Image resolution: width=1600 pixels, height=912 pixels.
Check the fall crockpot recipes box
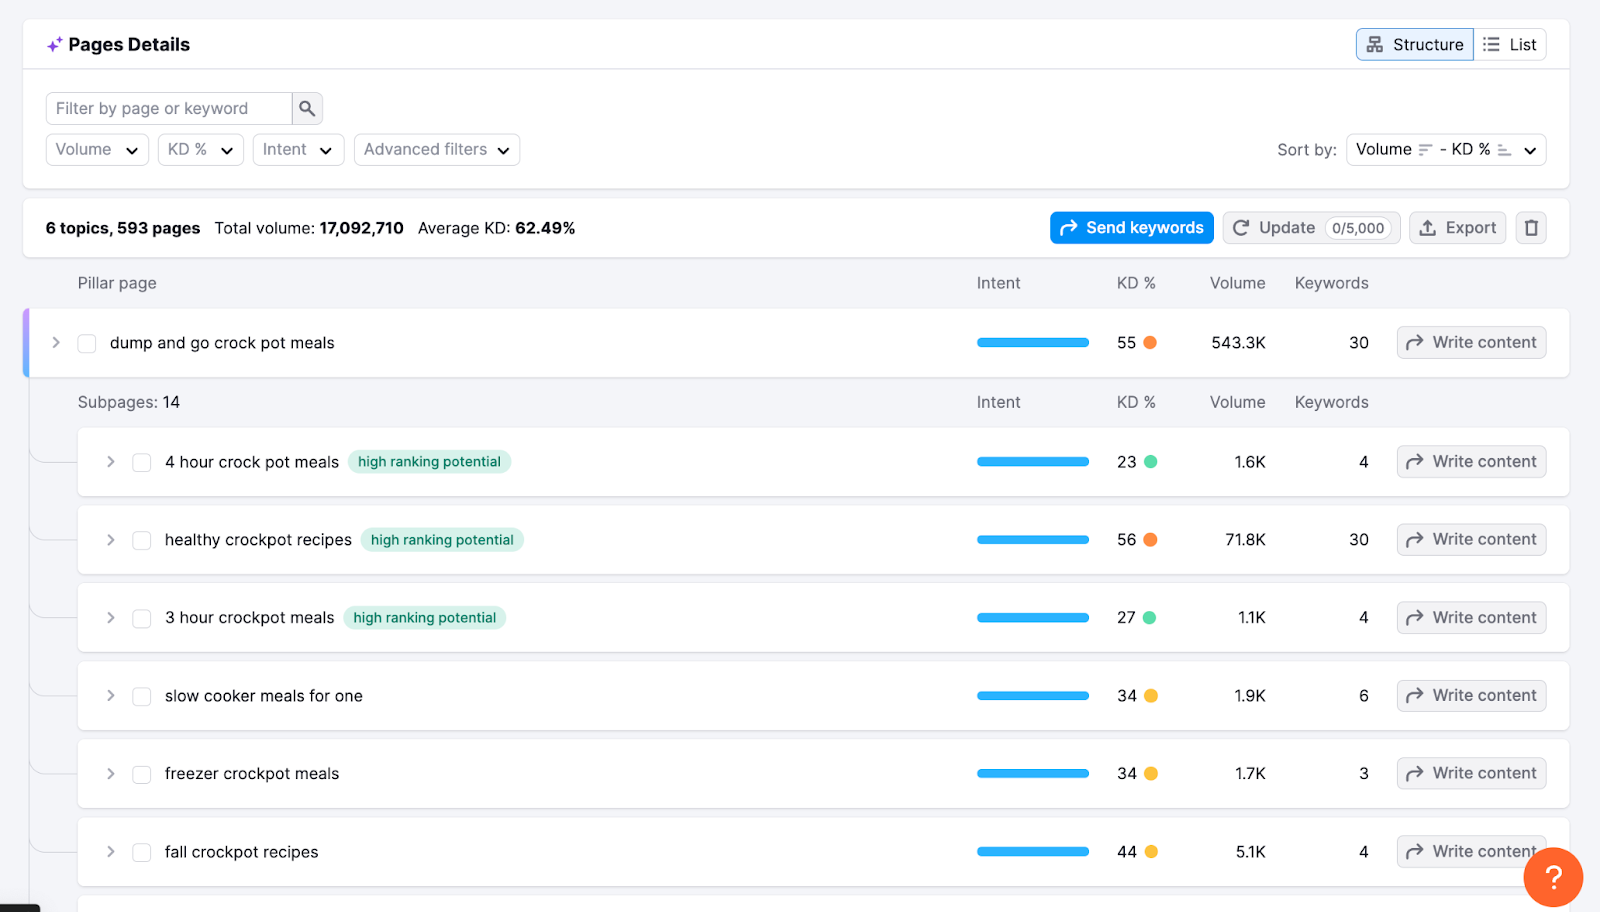tap(142, 852)
